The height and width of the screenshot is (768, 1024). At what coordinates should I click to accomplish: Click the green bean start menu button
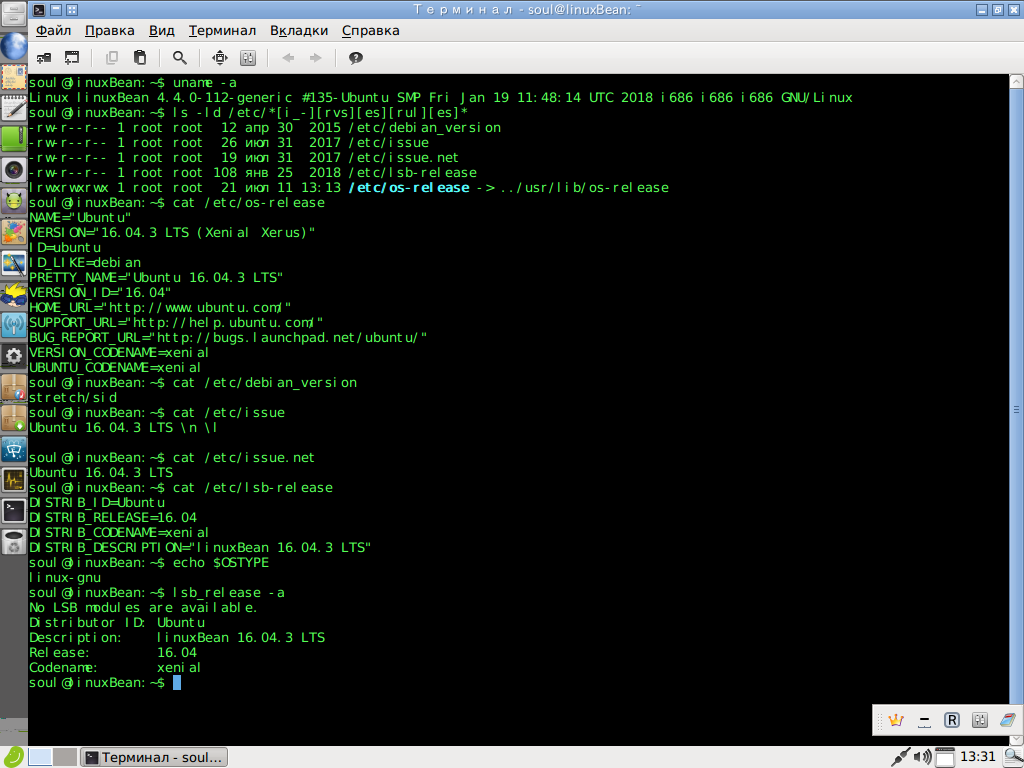tap(12, 757)
